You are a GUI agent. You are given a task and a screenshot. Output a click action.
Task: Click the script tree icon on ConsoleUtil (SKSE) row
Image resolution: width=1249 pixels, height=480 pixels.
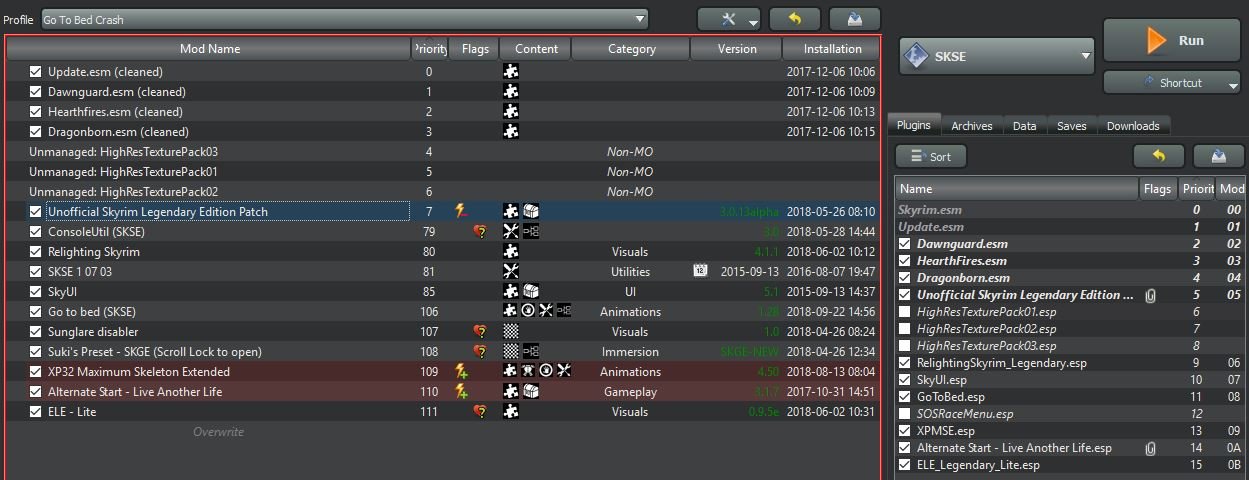[x=531, y=231]
